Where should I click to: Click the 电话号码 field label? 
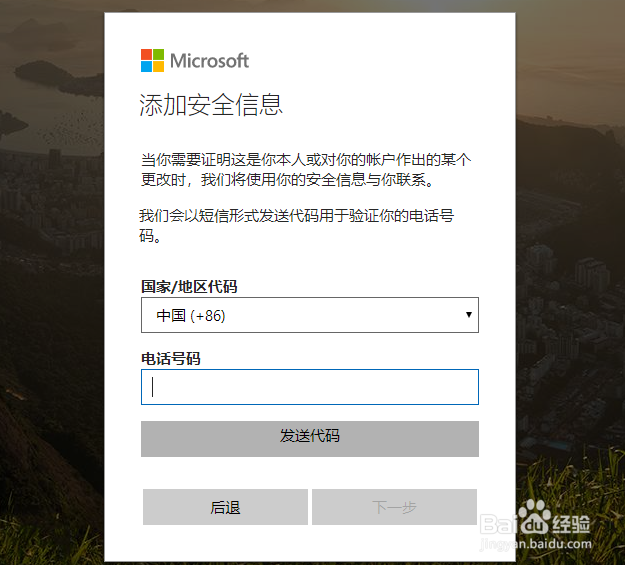pyautogui.click(x=170, y=358)
